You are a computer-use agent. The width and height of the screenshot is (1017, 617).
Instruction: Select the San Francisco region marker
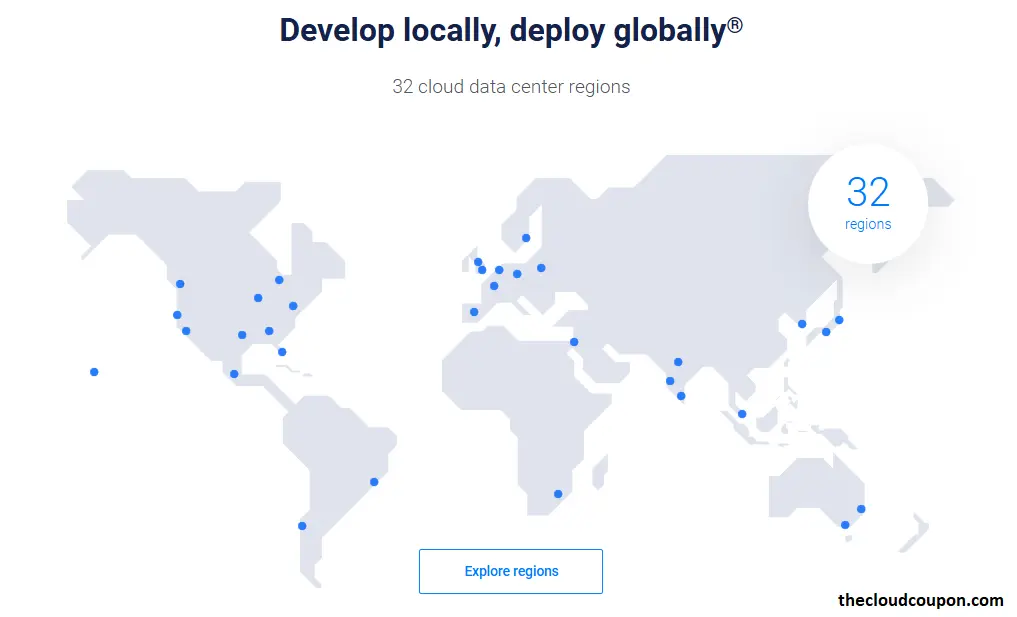point(177,315)
